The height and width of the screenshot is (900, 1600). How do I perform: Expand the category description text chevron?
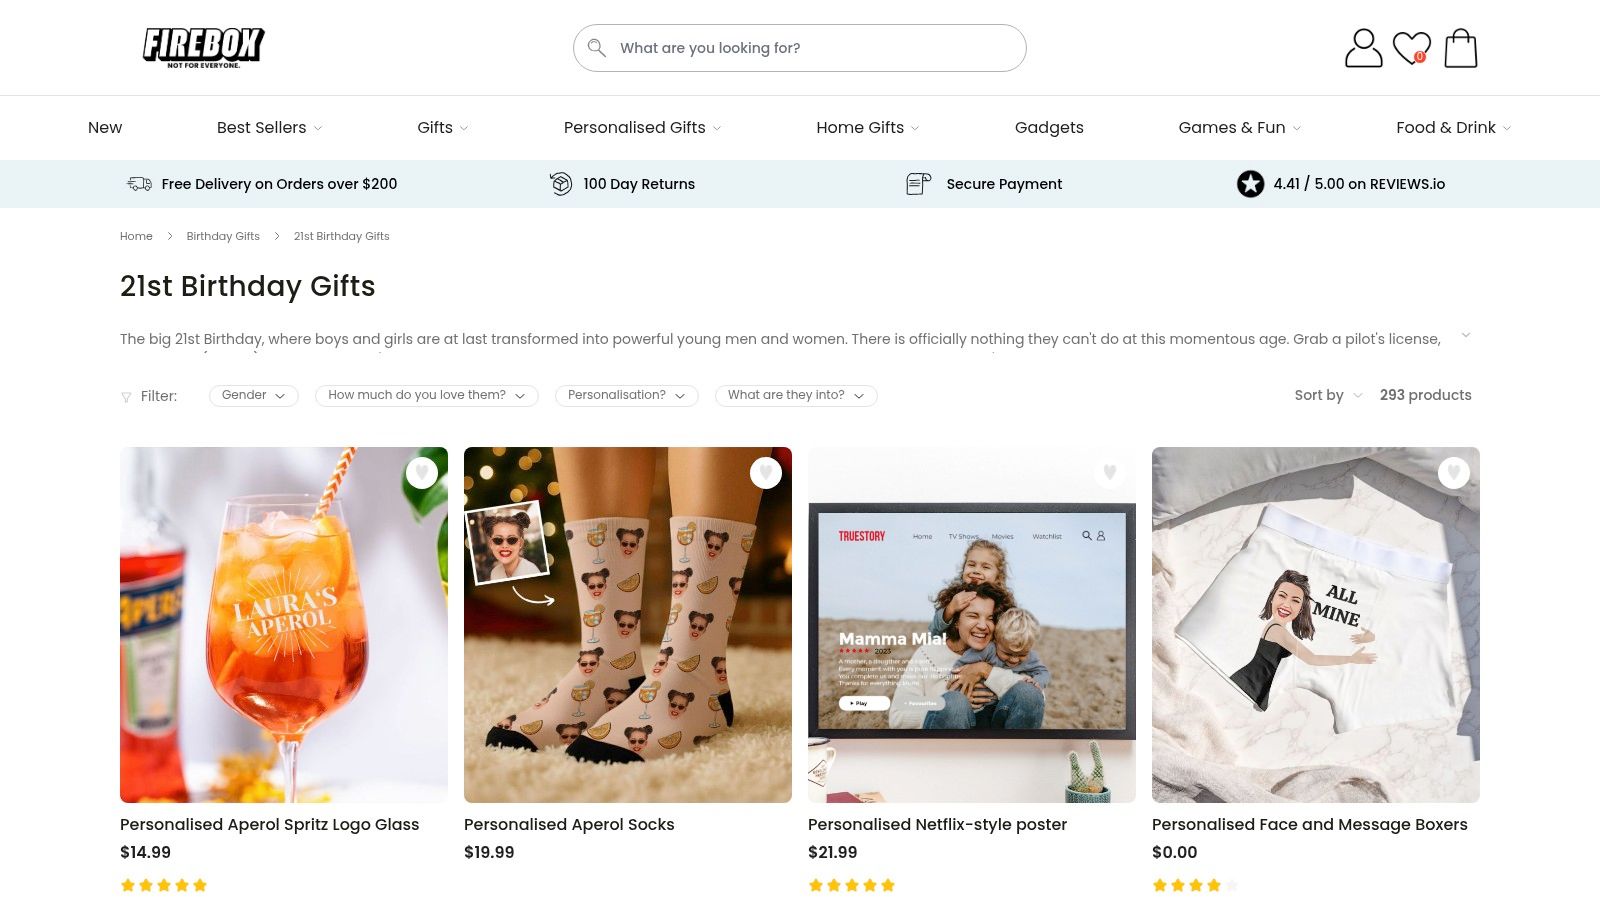coord(1465,336)
